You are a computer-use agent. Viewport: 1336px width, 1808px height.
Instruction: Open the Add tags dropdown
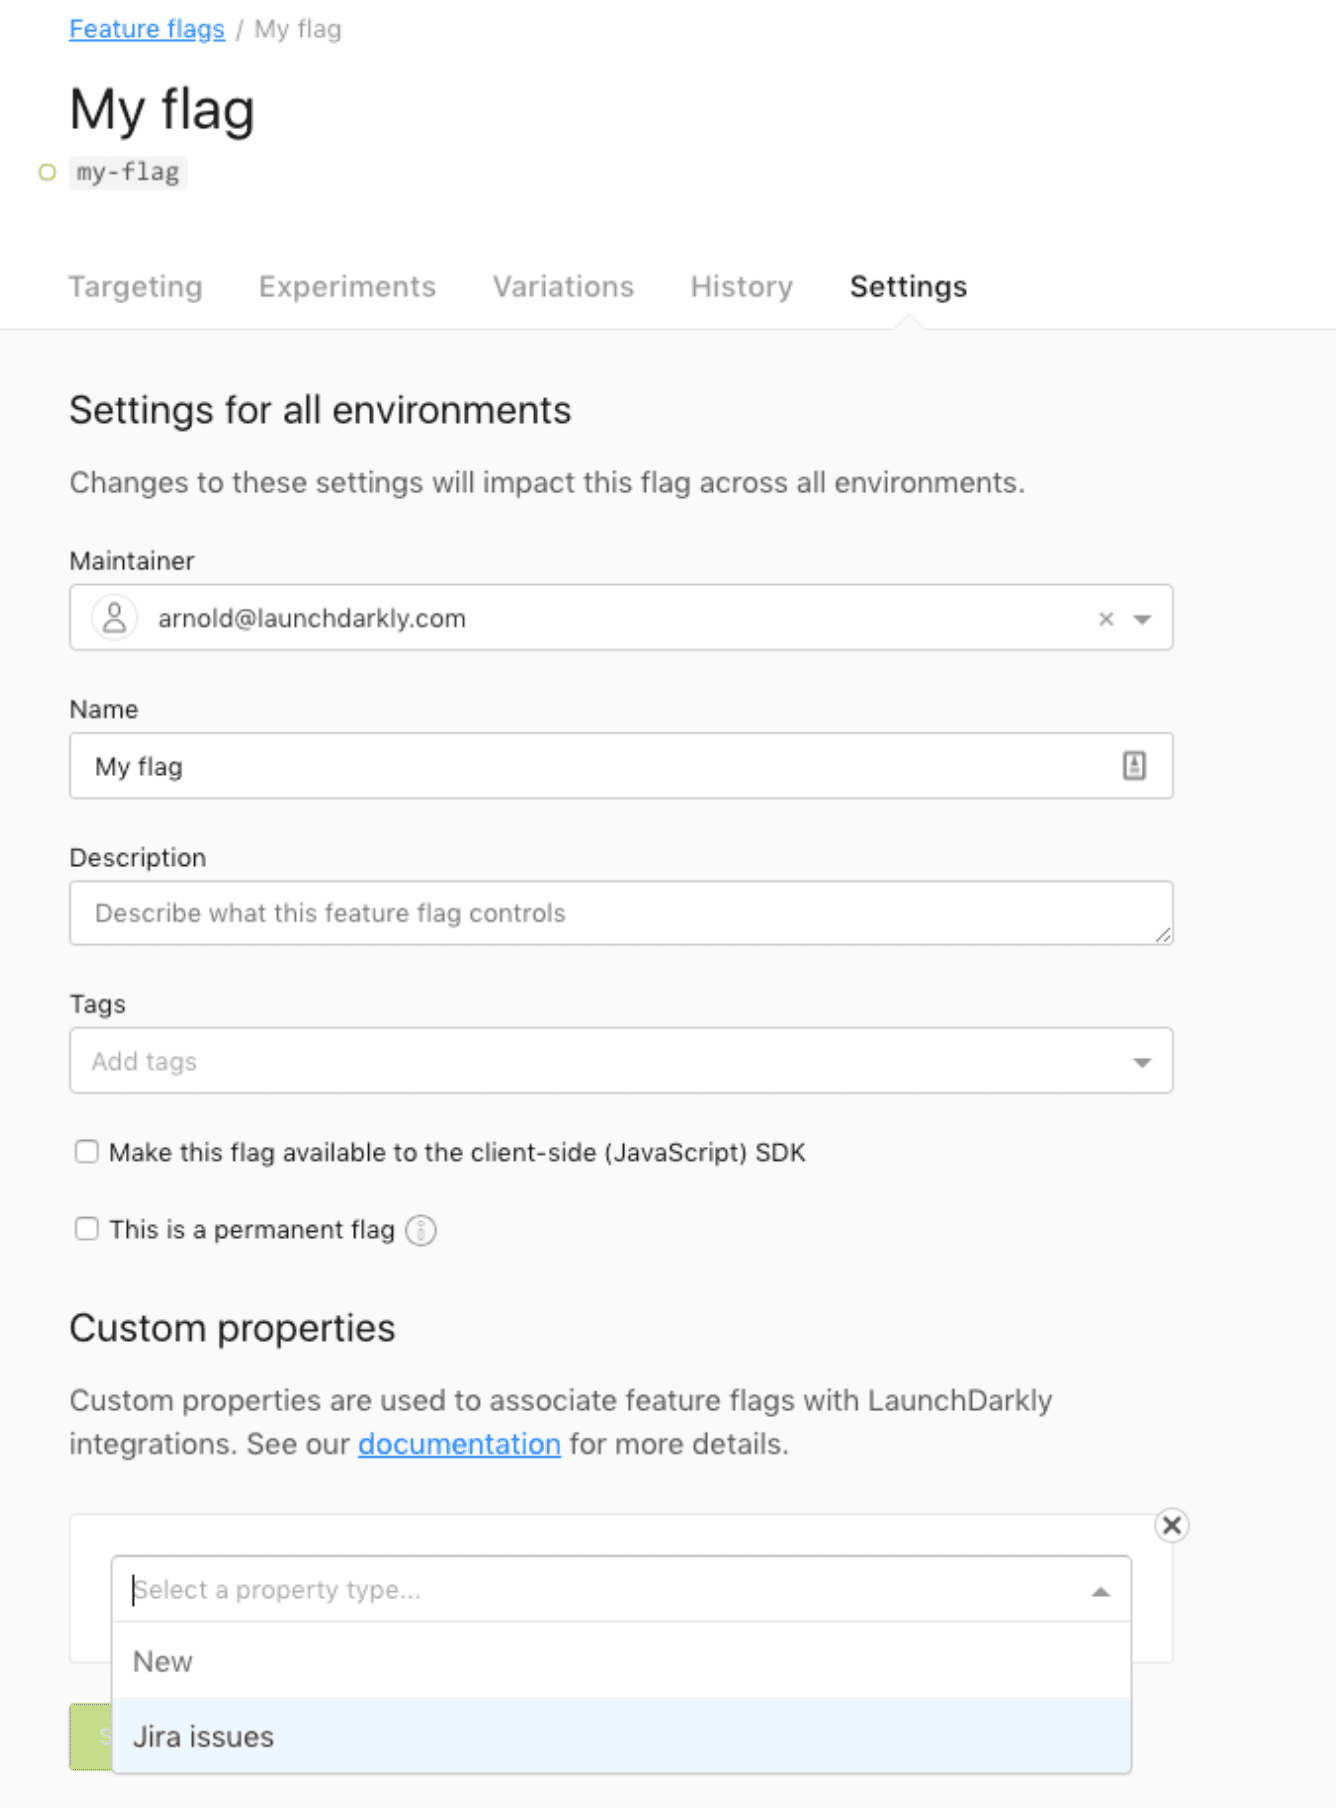pyautogui.click(x=1141, y=1062)
